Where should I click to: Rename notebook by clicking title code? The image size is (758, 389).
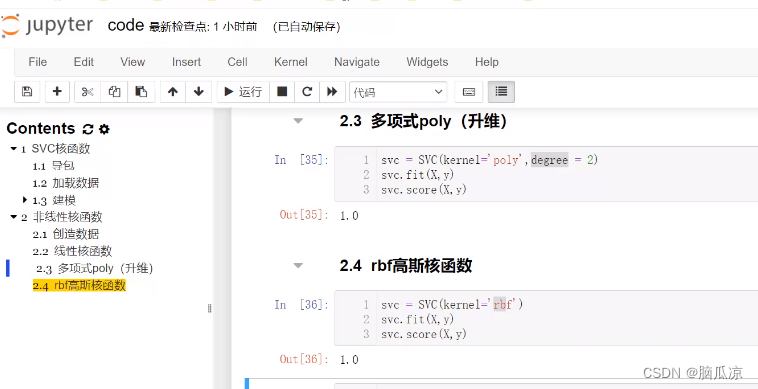126,25
